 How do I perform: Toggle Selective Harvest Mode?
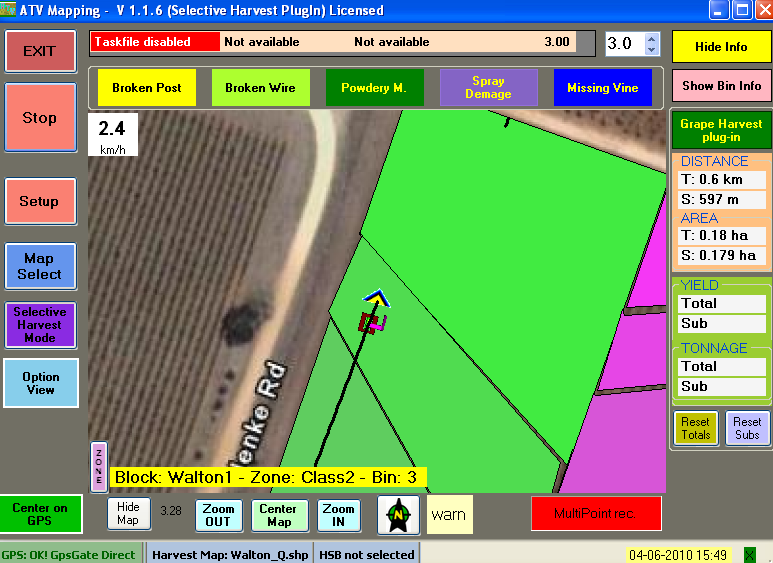point(39,325)
